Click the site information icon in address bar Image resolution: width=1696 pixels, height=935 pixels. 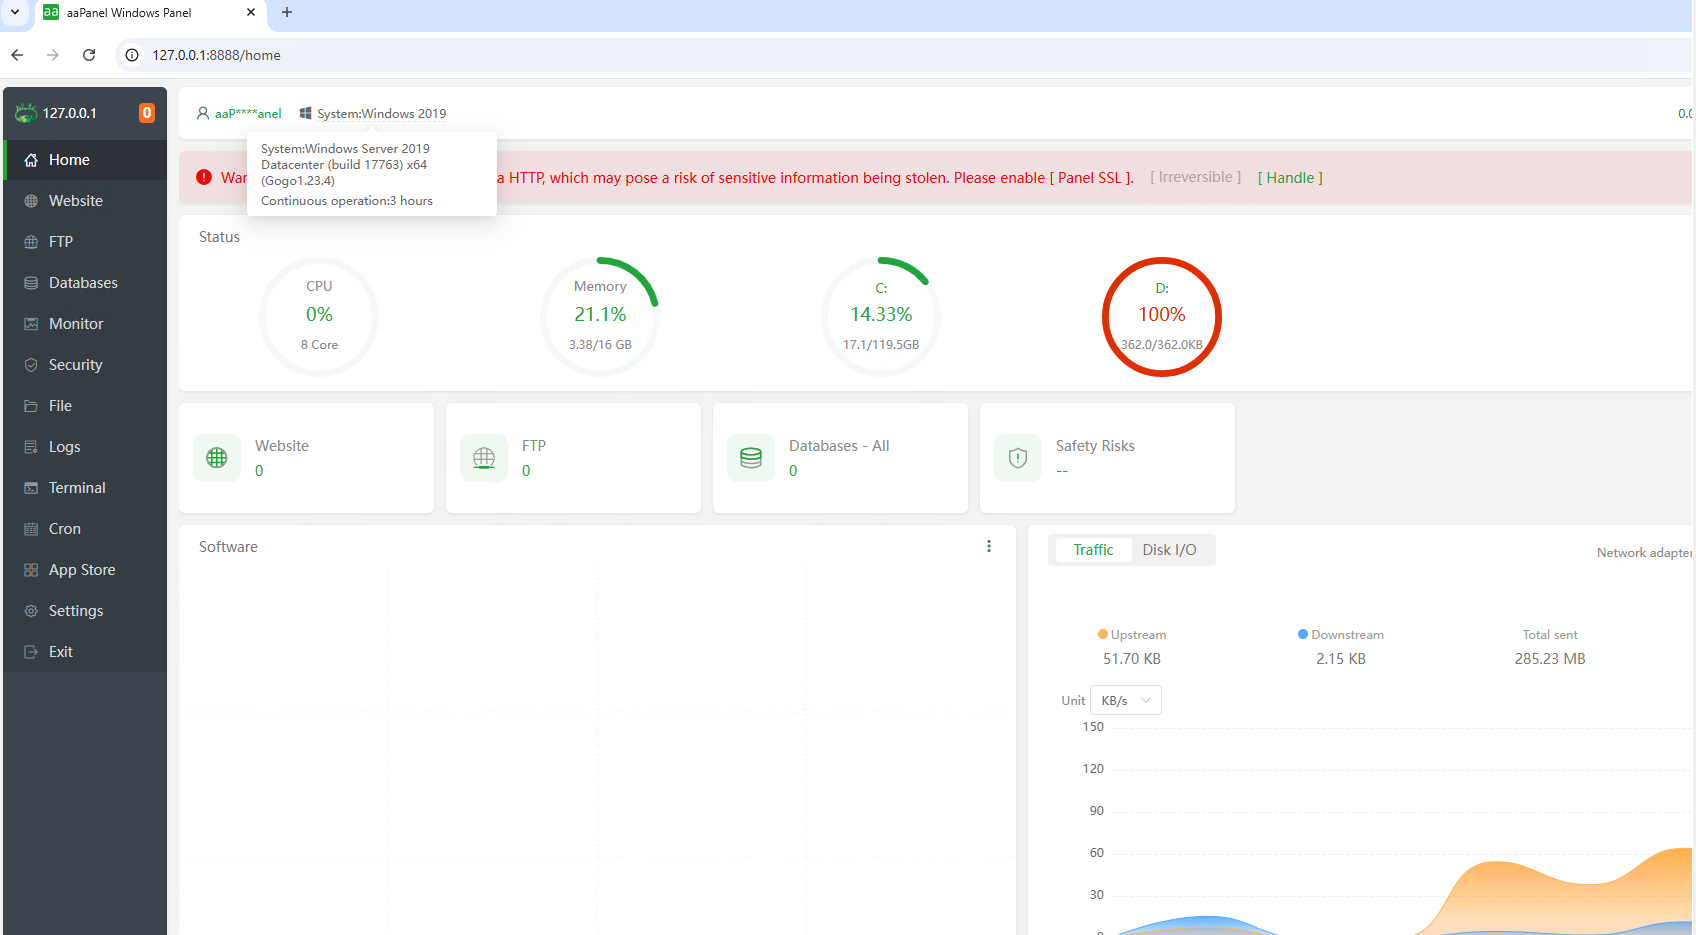(132, 55)
